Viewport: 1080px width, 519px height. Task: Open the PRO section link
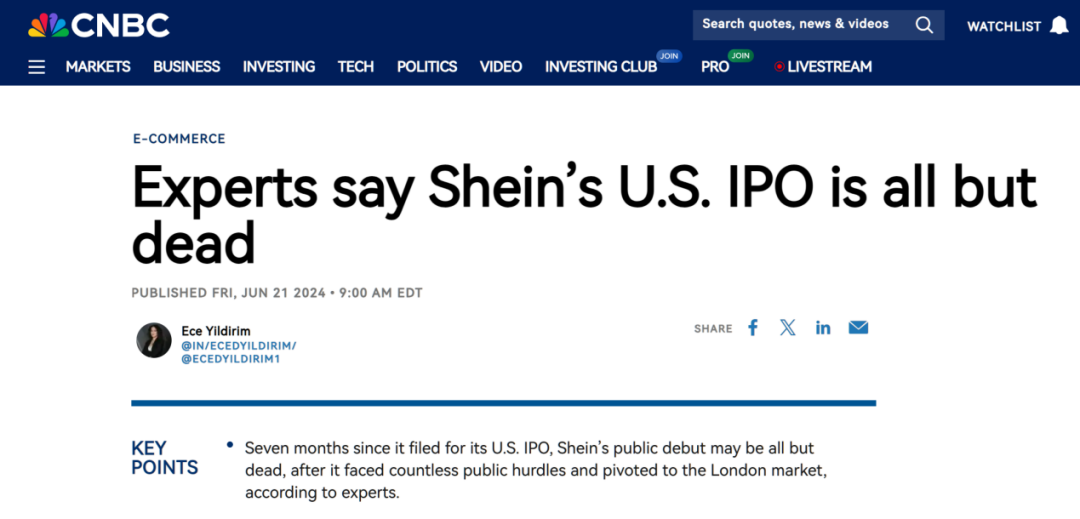715,67
